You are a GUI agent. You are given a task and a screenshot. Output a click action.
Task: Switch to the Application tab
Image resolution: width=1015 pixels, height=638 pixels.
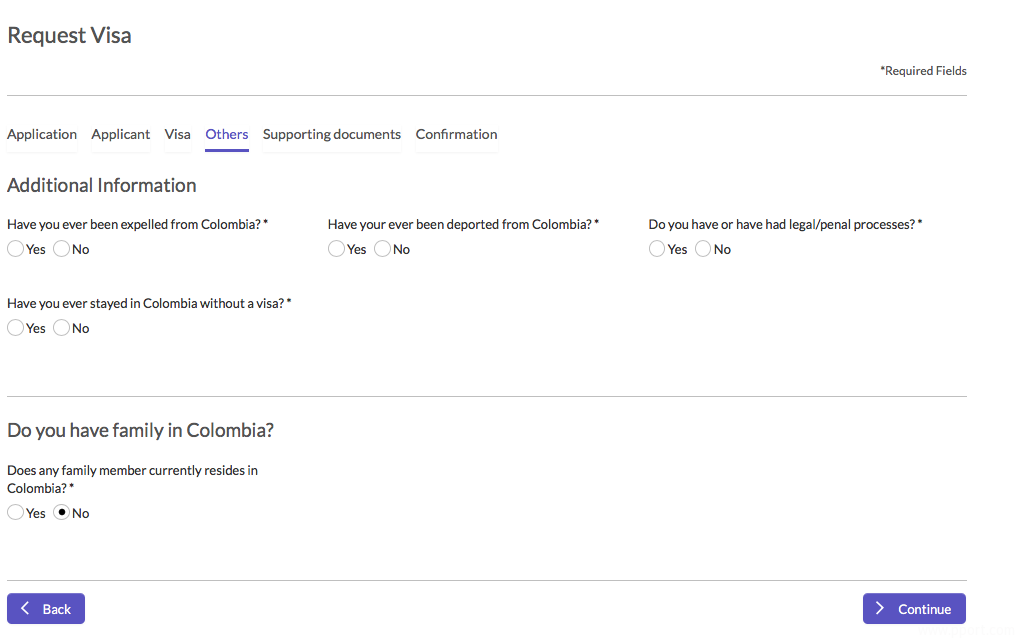[42, 135]
